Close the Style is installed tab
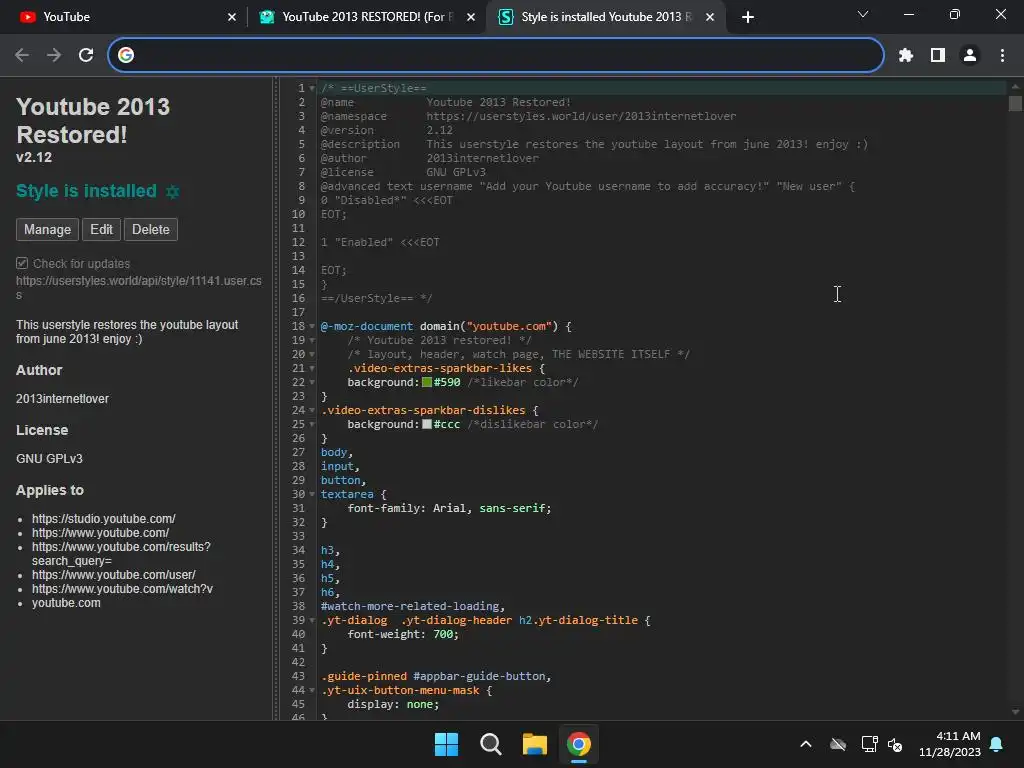Screen dimensions: 1024x768 (710, 17)
